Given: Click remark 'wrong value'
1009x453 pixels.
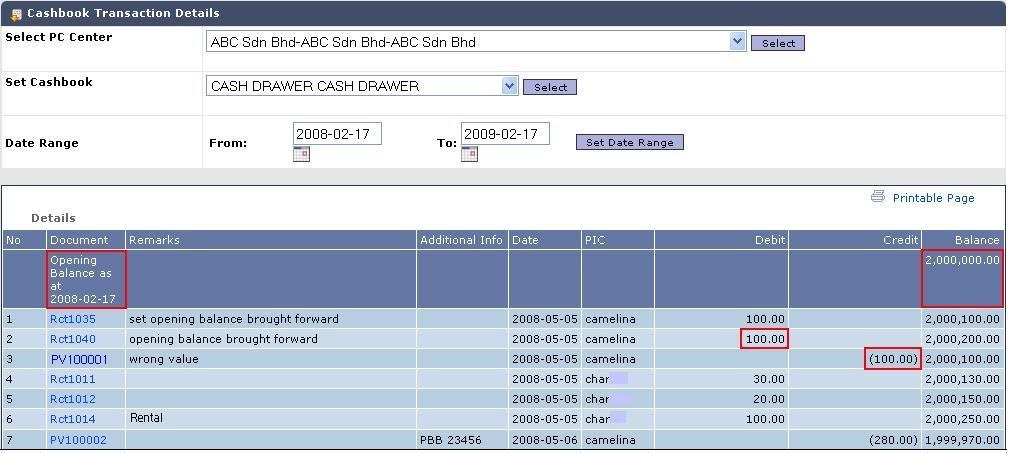Looking at the screenshot, I should coord(164,359).
